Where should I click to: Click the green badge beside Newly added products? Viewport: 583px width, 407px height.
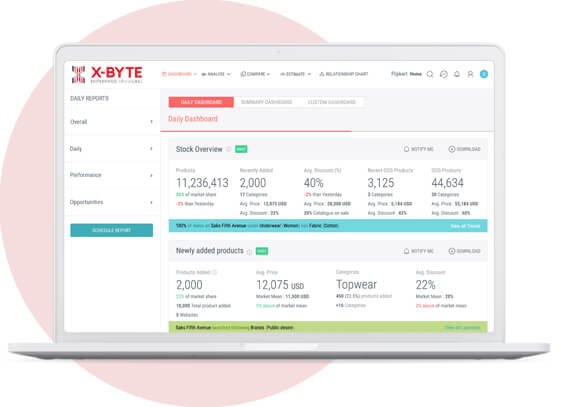click(x=262, y=251)
